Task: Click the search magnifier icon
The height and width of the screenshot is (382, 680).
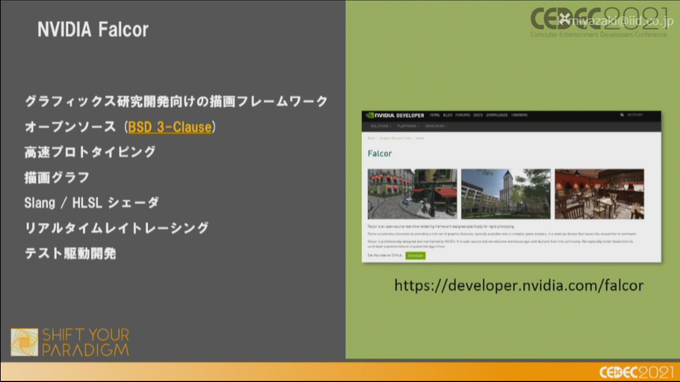Action: [622, 115]
